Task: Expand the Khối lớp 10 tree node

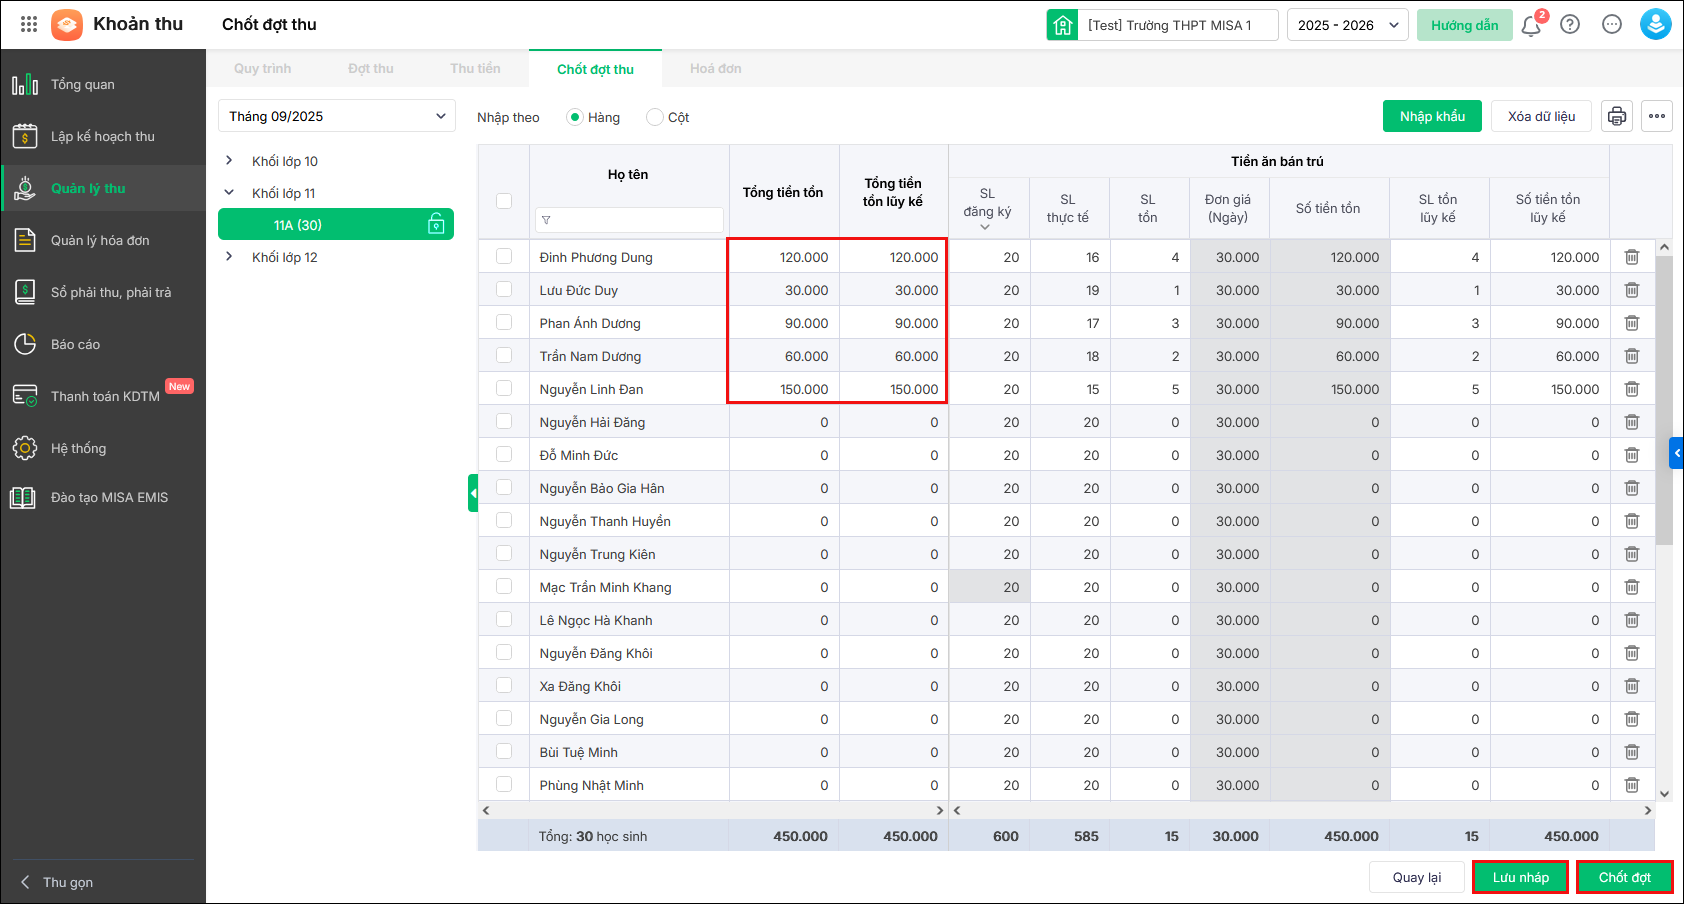Action: pyautogui.click(x=229, y=161)
